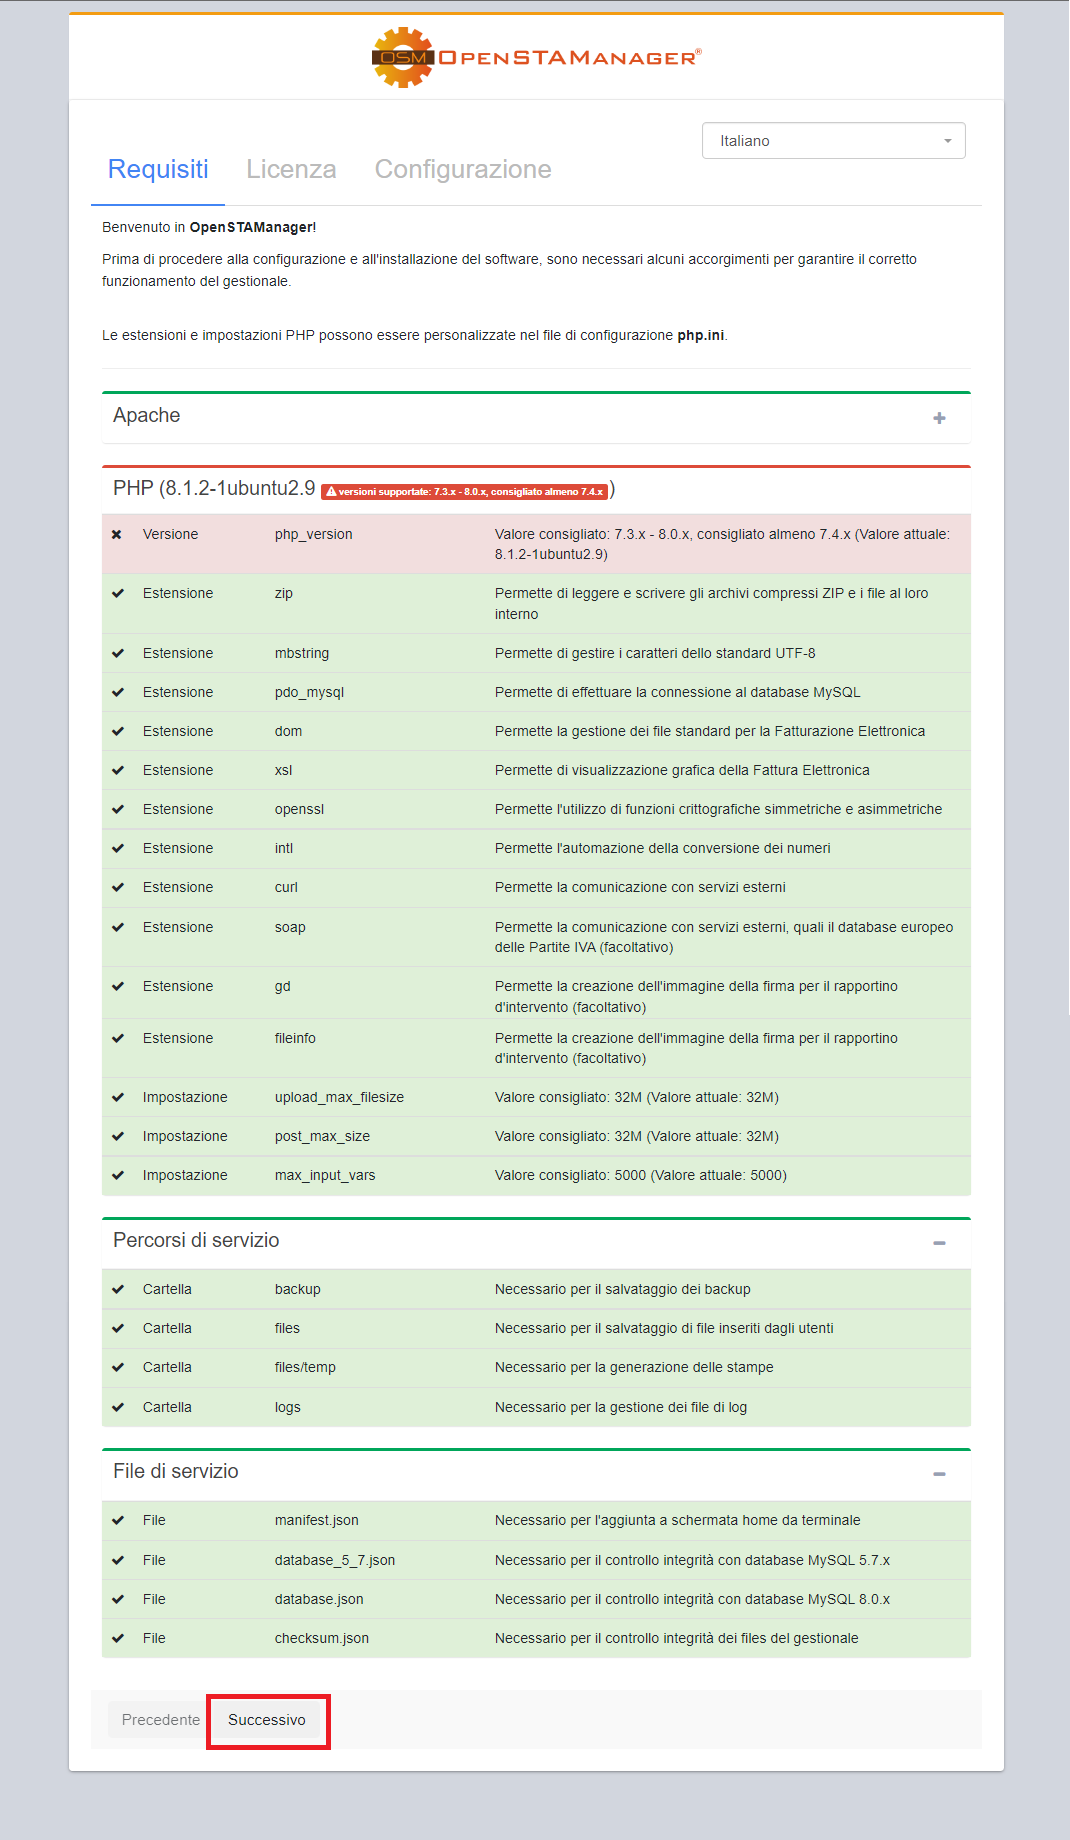Image resolution: width=1070 pixels, height=1840 pixels.
Task: Open the Italiano language dropdown
Action: [x=834, y=141]
